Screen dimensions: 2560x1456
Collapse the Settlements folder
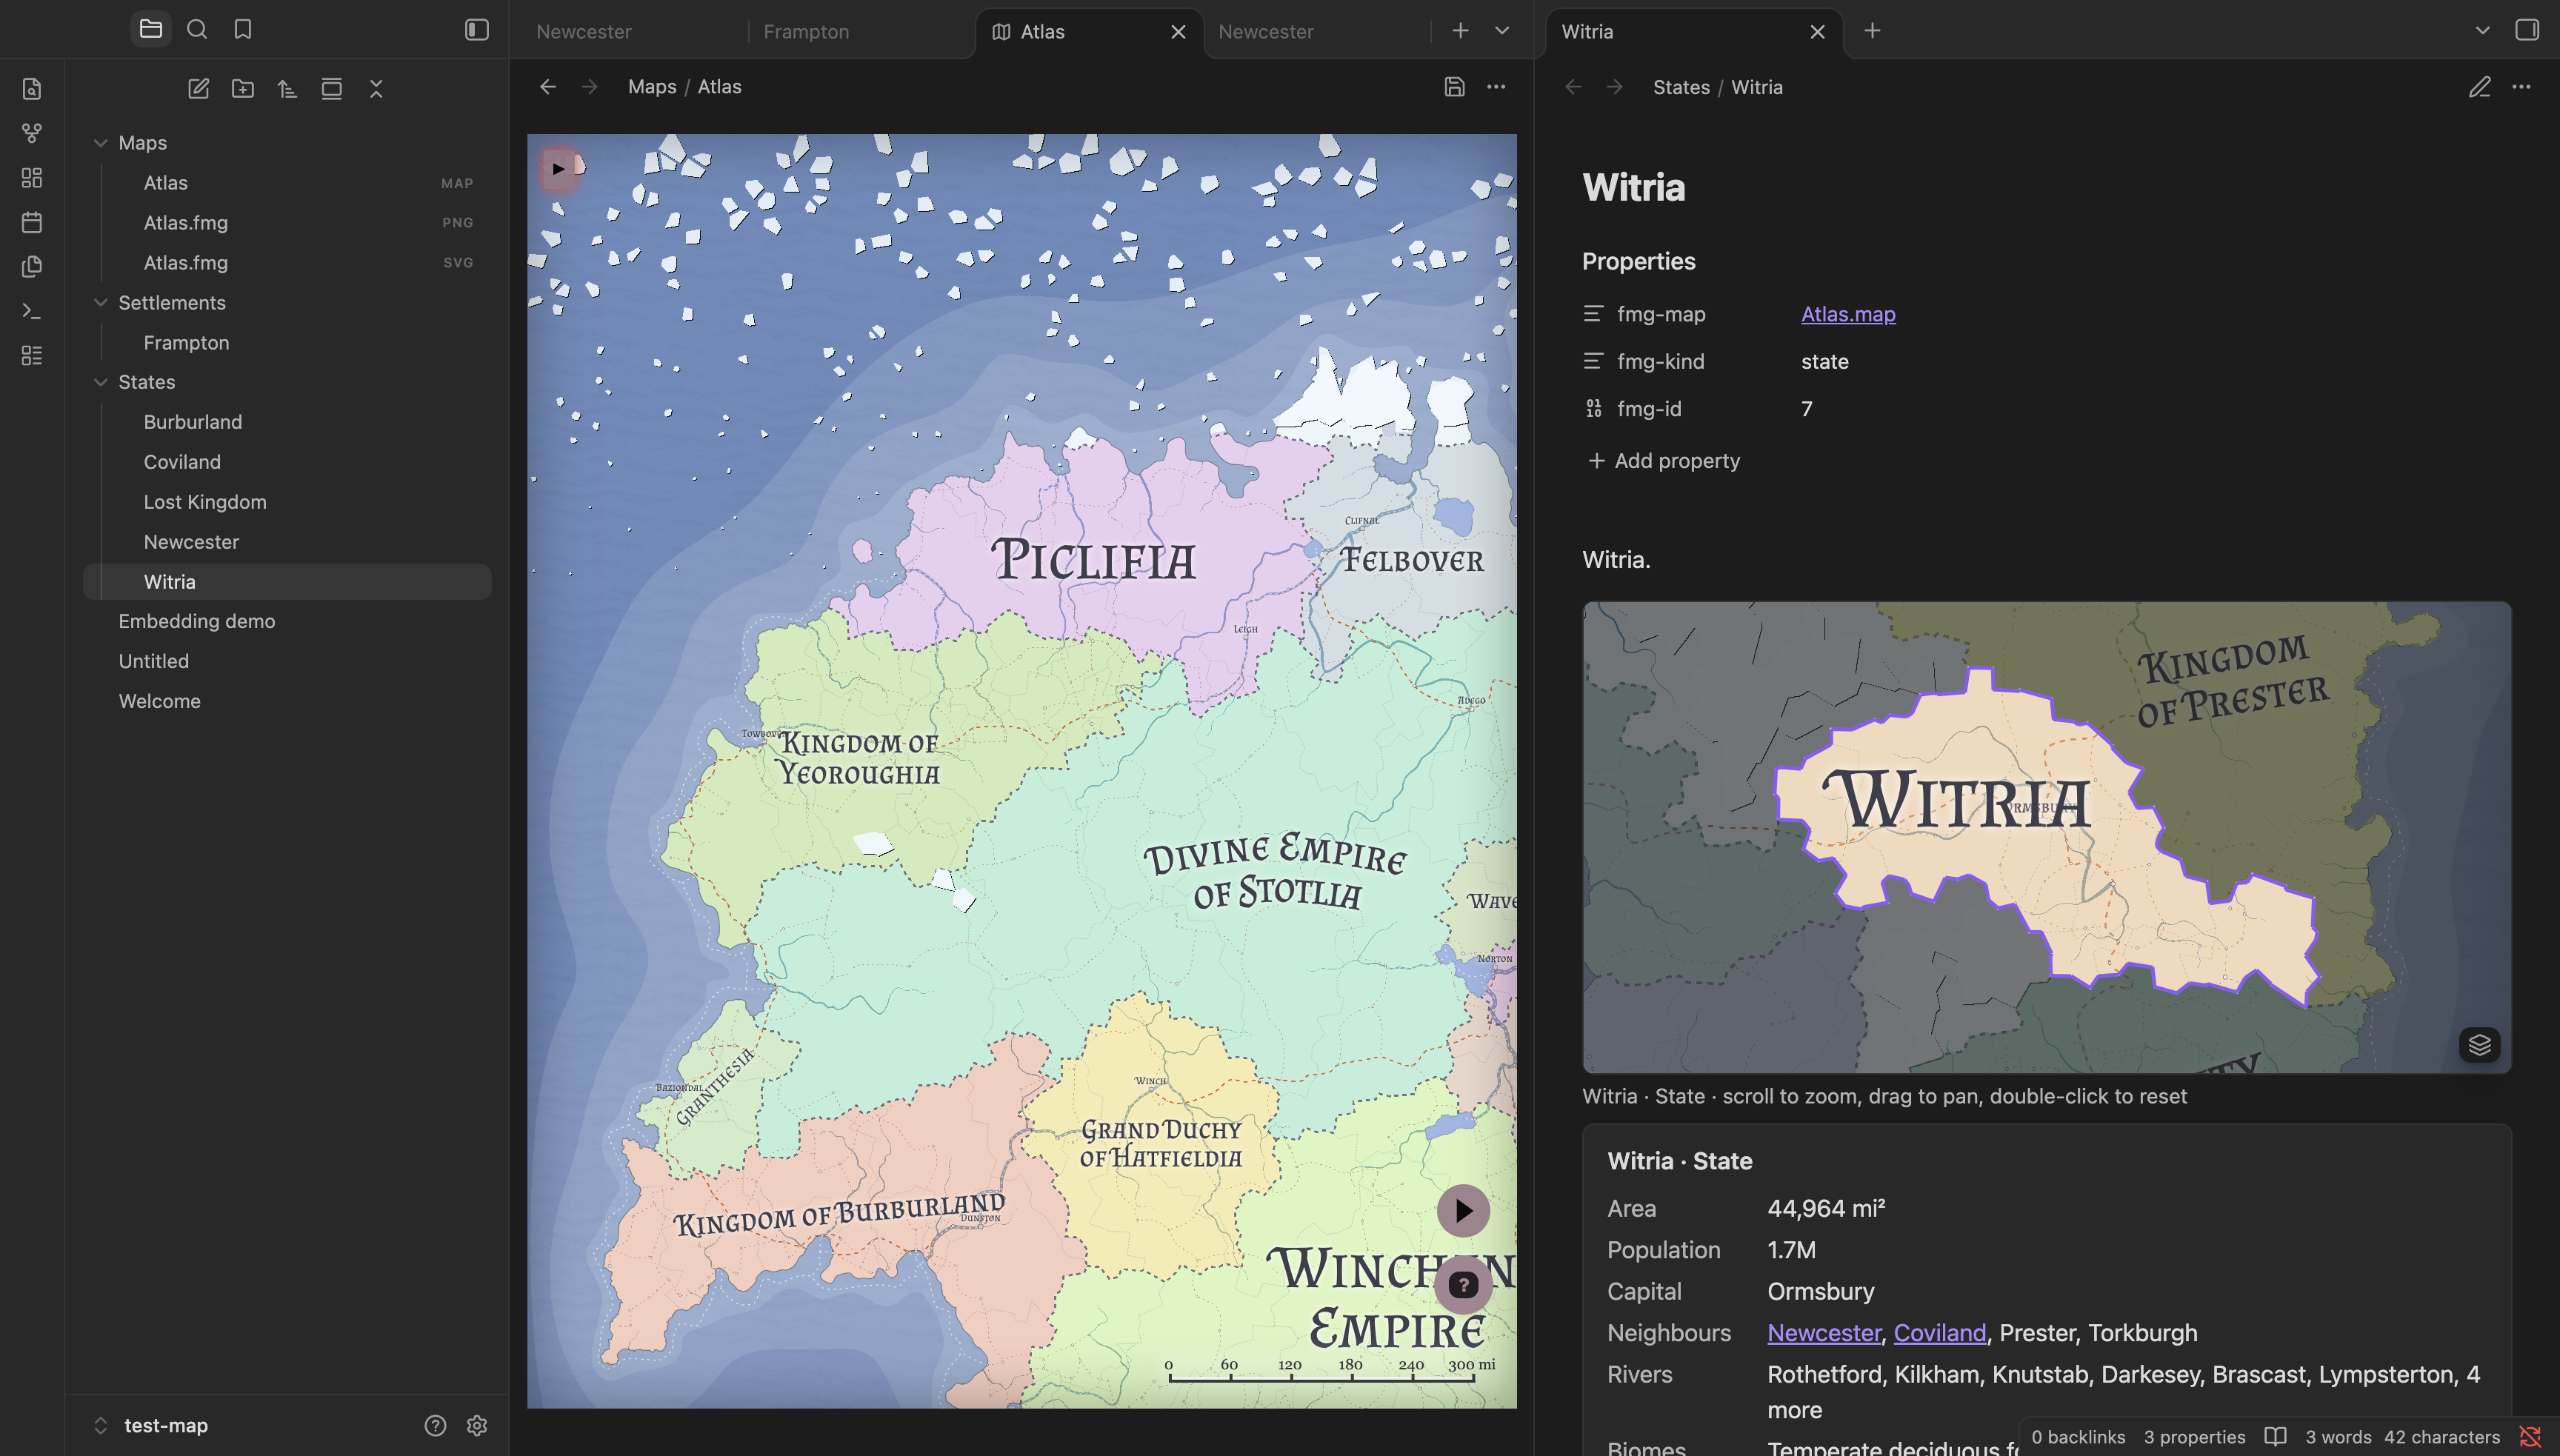coord(101,303)
